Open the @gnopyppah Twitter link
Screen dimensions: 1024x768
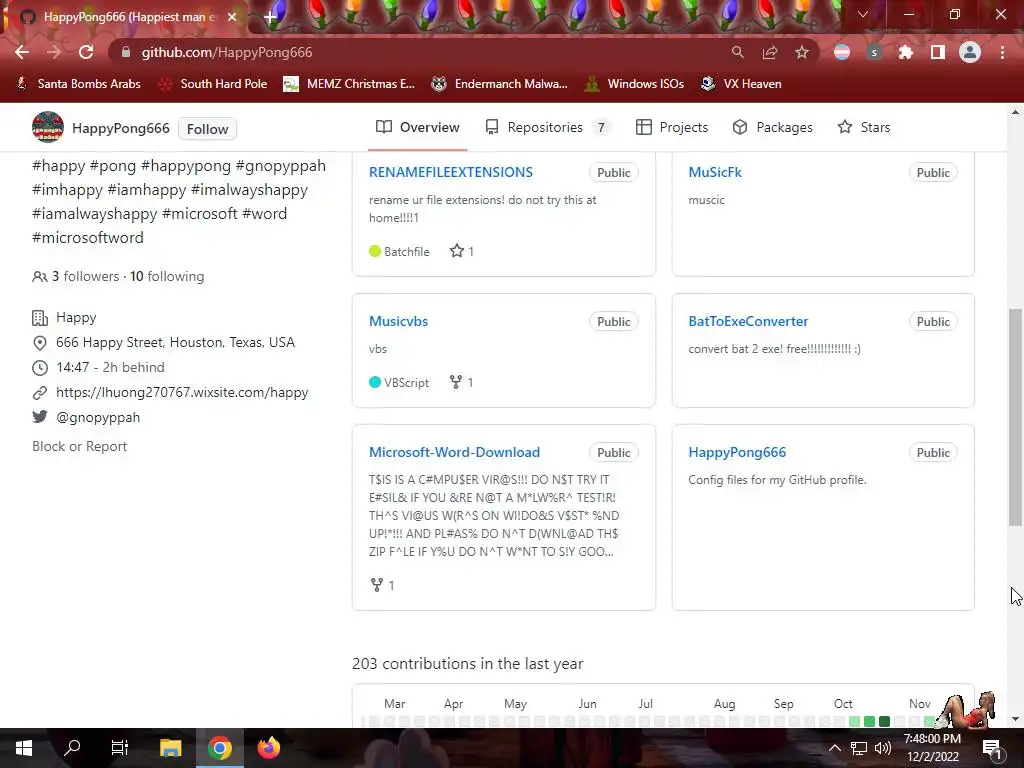point(98,417)
